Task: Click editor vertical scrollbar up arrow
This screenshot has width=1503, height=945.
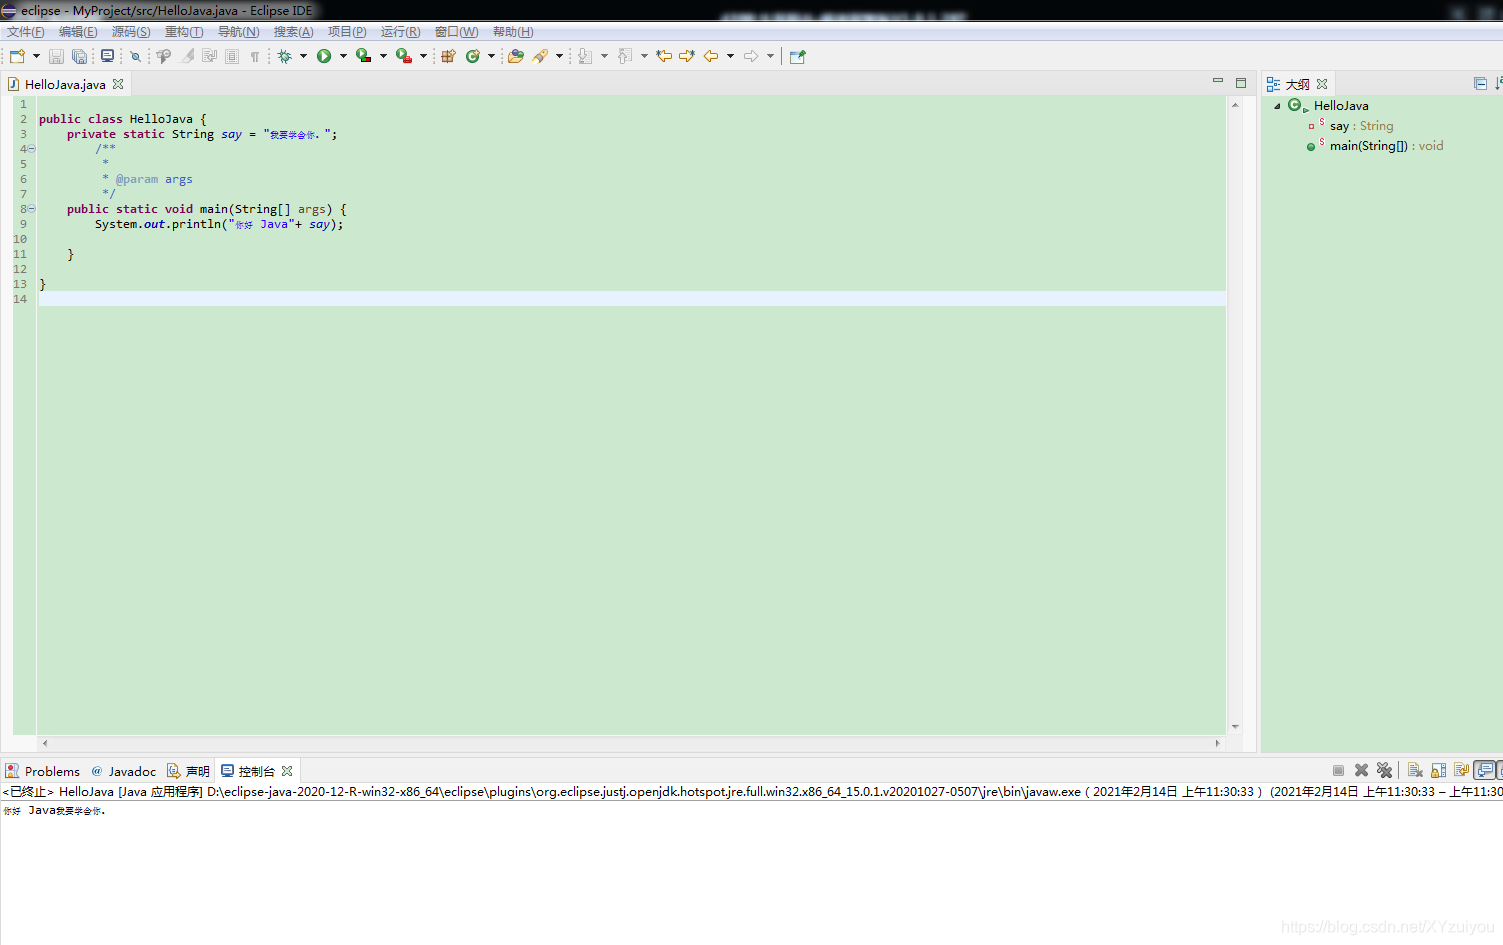Action: (x=1235, y=105)
